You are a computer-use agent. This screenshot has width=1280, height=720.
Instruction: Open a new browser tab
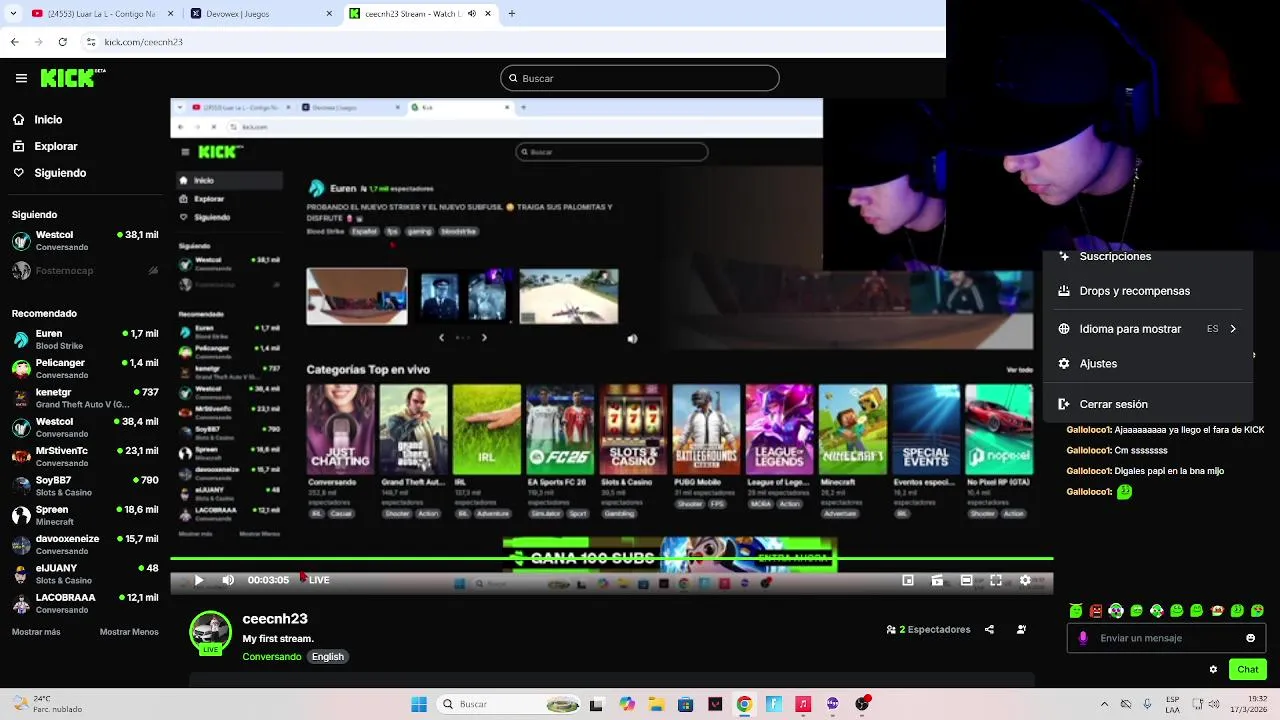click(x=512, y=14)
